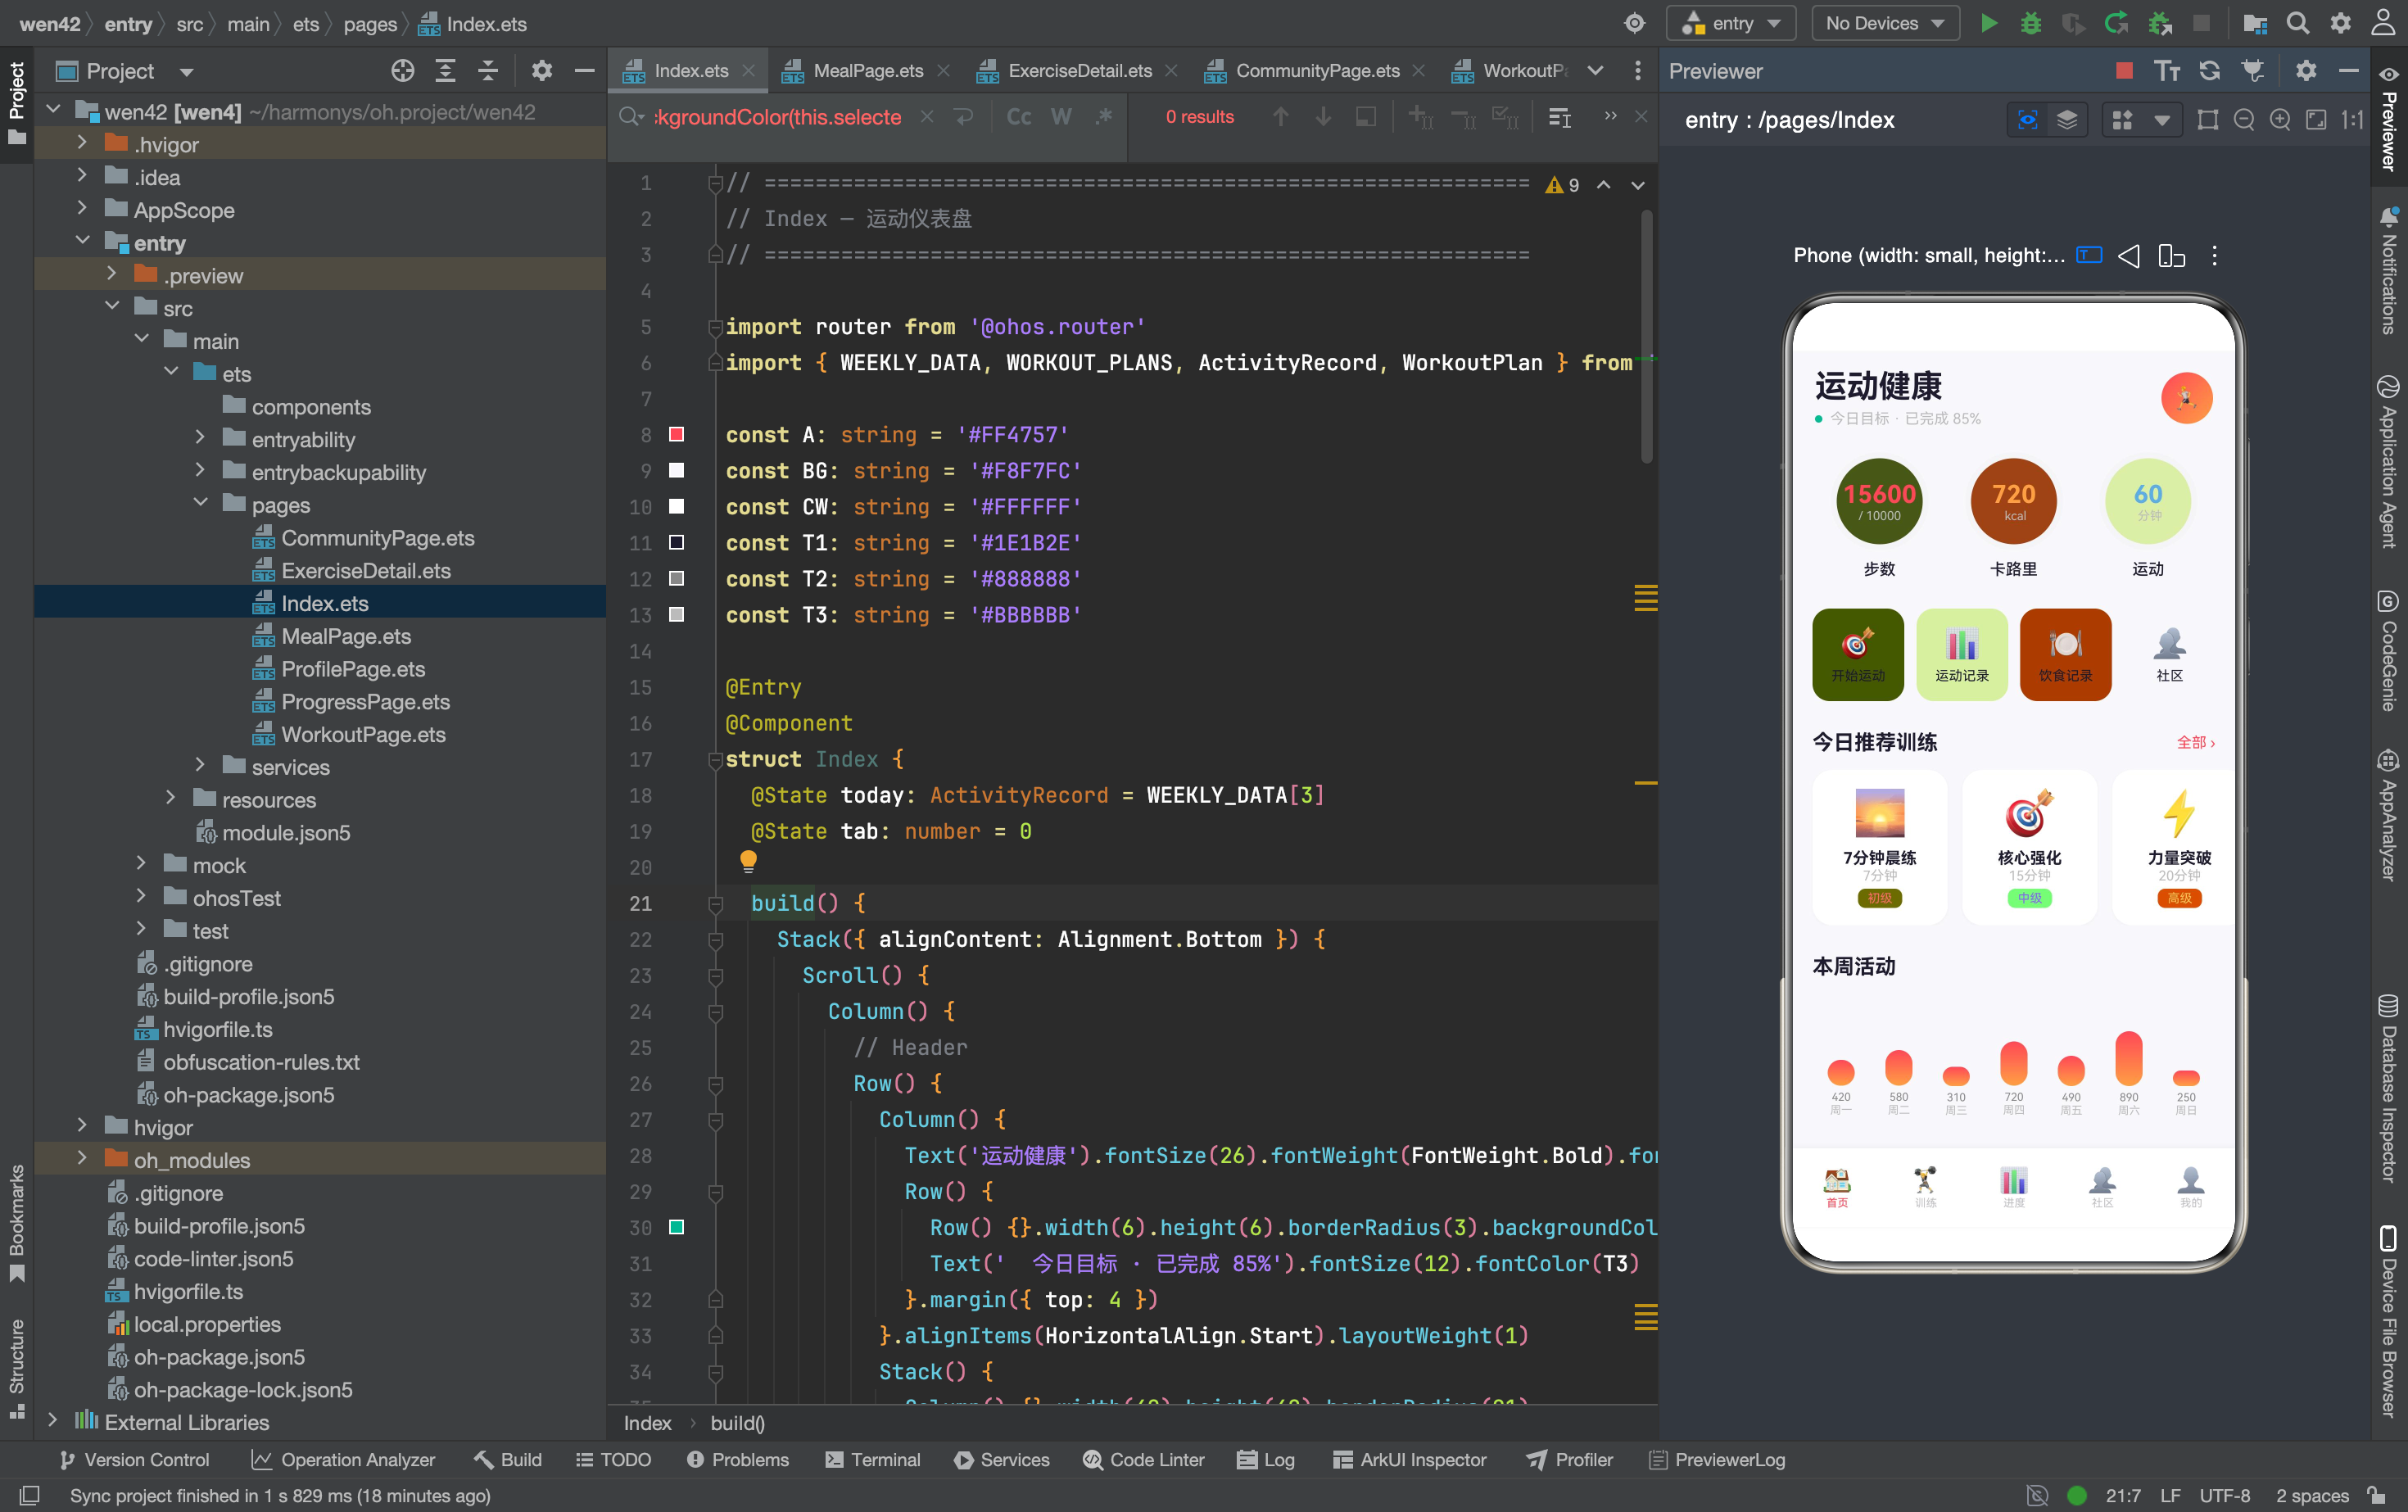Click the green color swatch on line 30
The height and width of the screenshot is (1512, 2408).
tap(676, 1227)
